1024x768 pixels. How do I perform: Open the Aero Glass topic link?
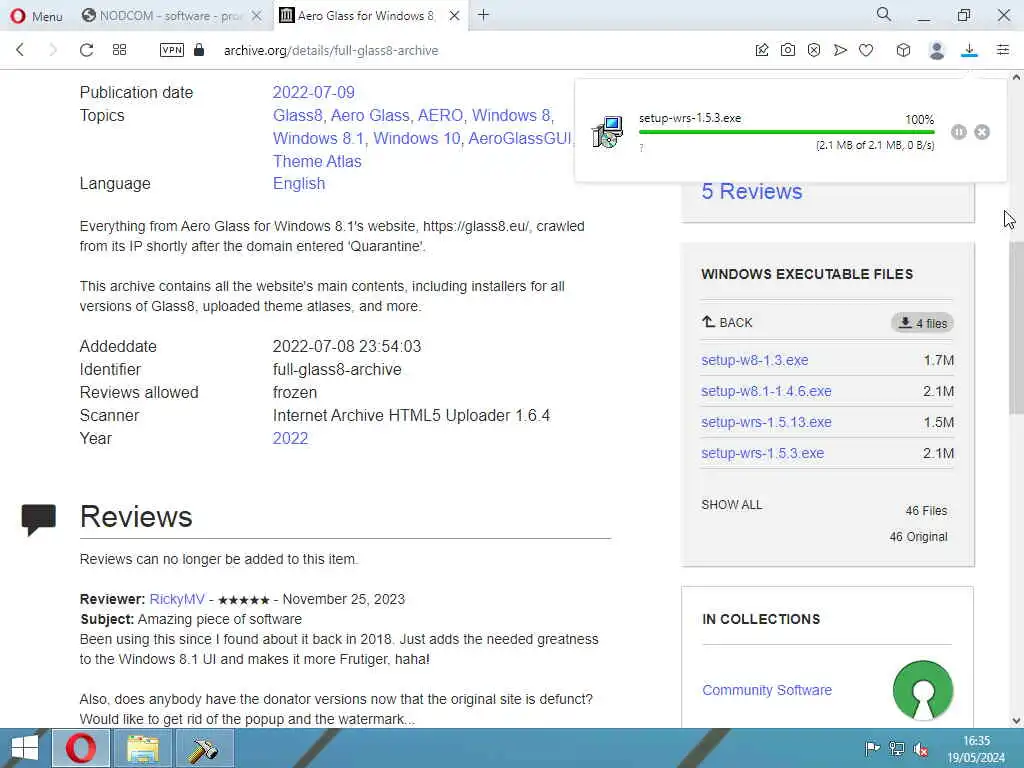click(370, 116)
